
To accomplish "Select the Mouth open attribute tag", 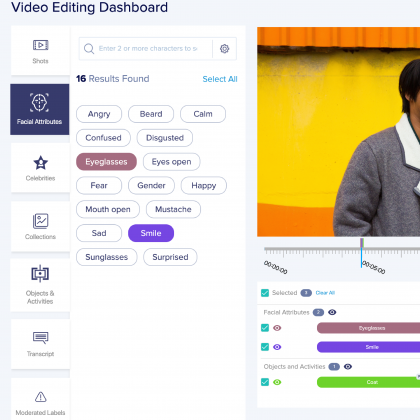I will coord(108,209).
